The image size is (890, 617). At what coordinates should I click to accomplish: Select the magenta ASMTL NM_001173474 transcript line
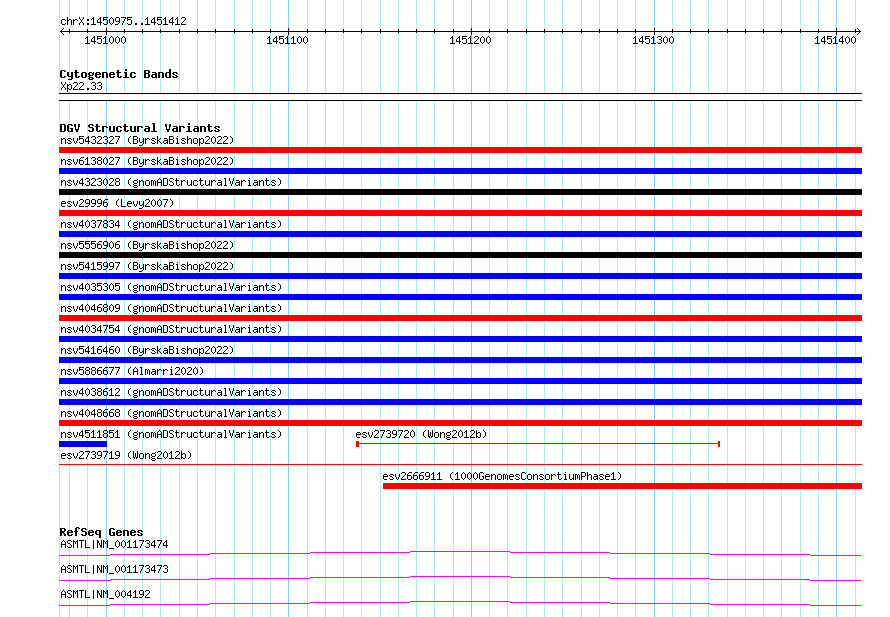[460, 553]
